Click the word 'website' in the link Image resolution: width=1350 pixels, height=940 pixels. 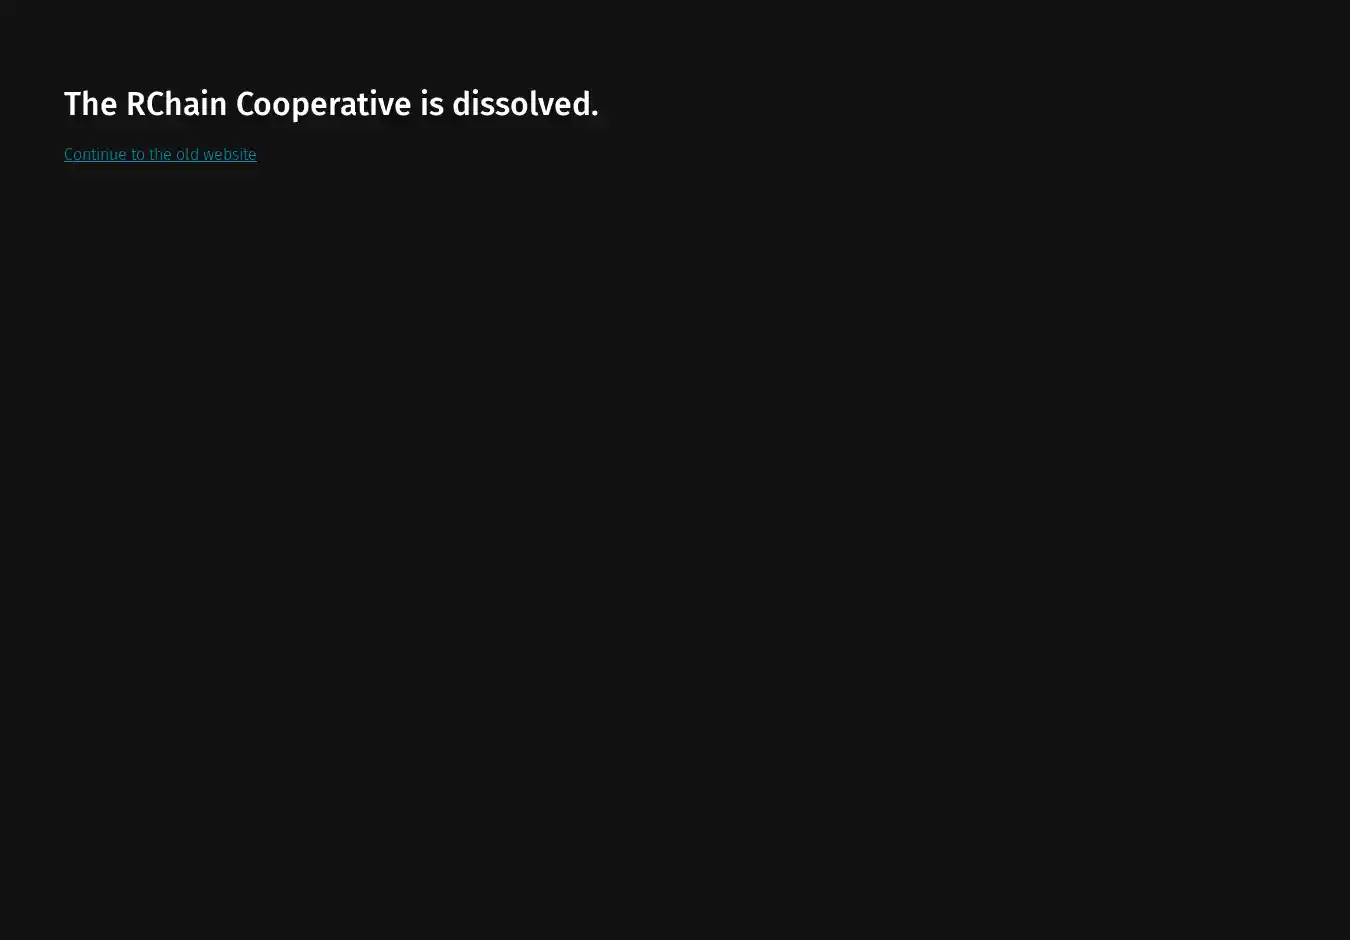[230, 154]
